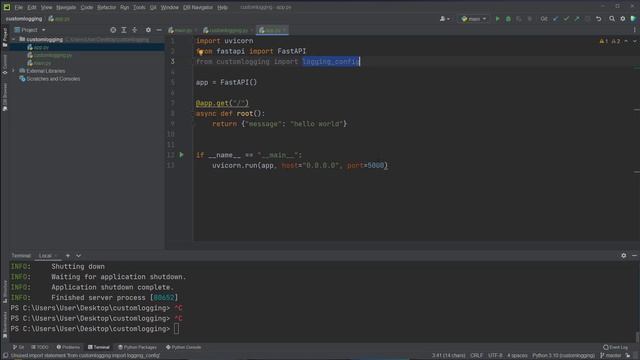Screen dimensions: 640x360
Task: Click the terminal prompt input cursor
Action: pyautogui.click(x=176, y=329)
